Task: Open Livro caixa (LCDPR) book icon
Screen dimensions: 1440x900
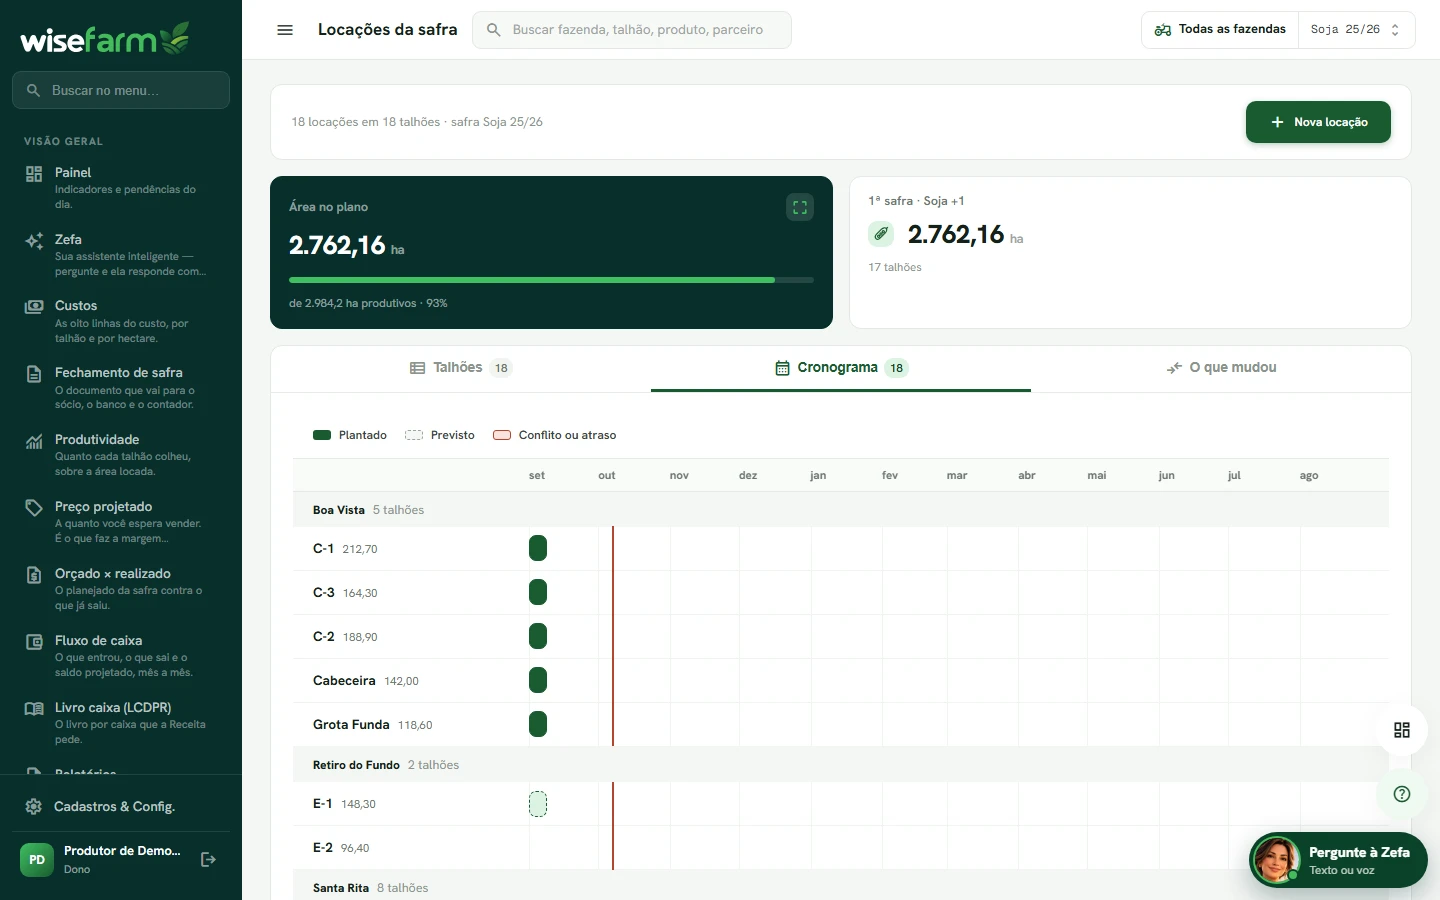Action: [34, 709]
